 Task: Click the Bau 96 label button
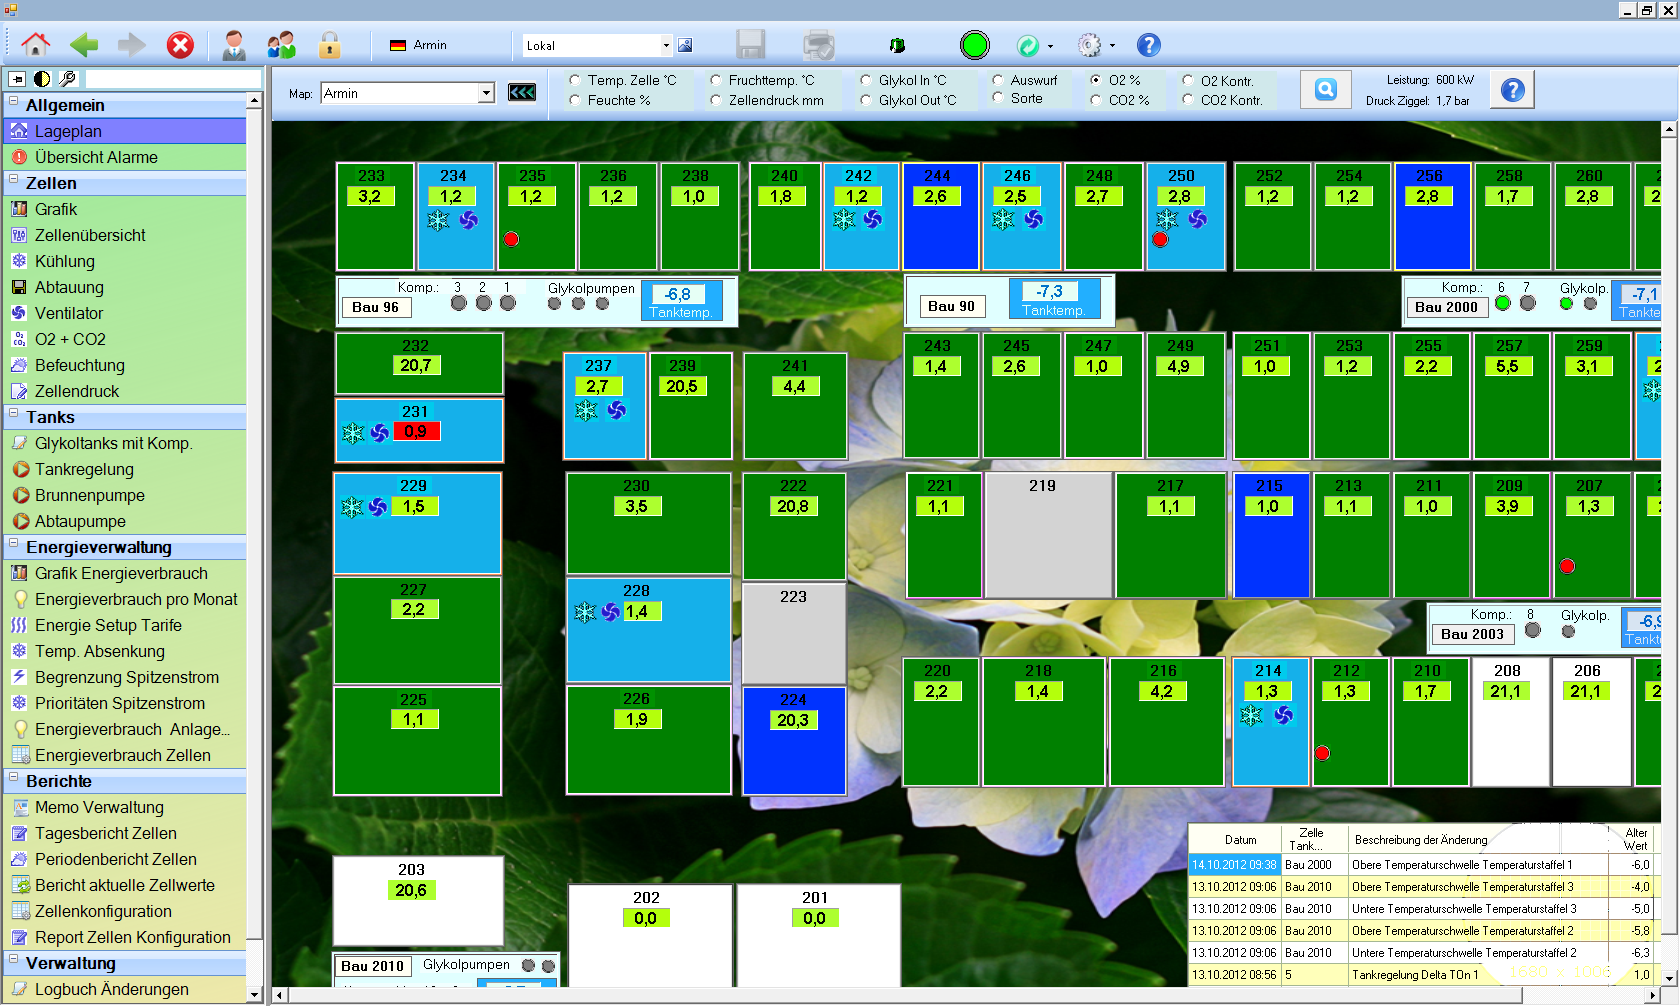coord(375,307)
